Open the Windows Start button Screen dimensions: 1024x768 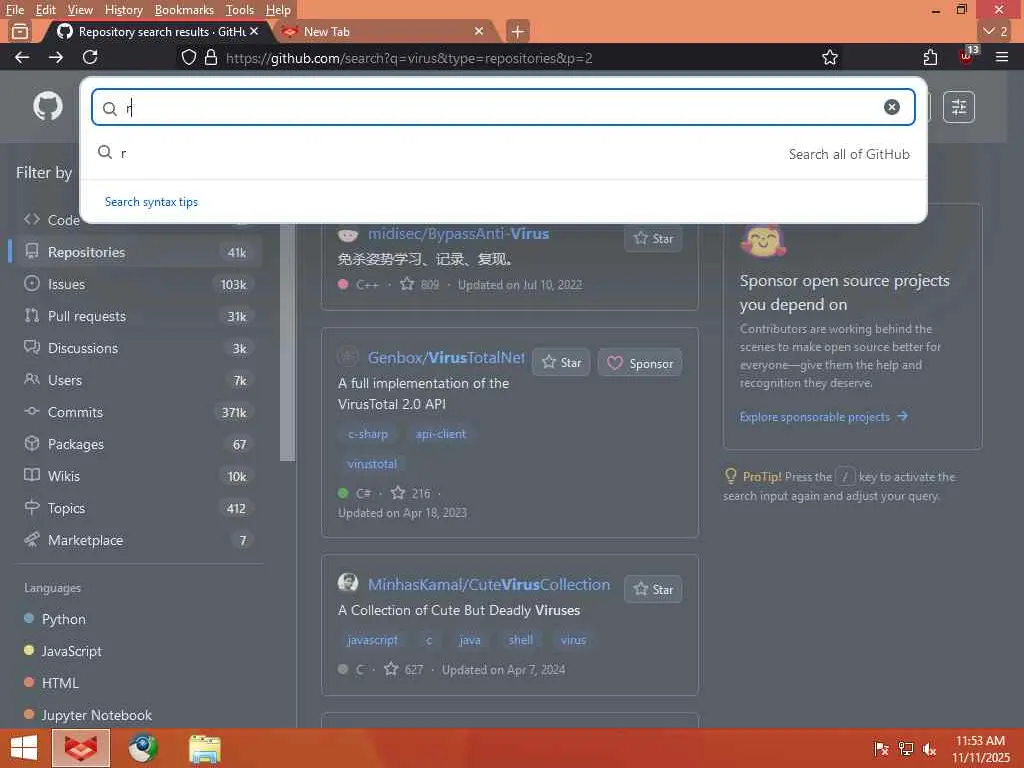[x=24, y=748]
